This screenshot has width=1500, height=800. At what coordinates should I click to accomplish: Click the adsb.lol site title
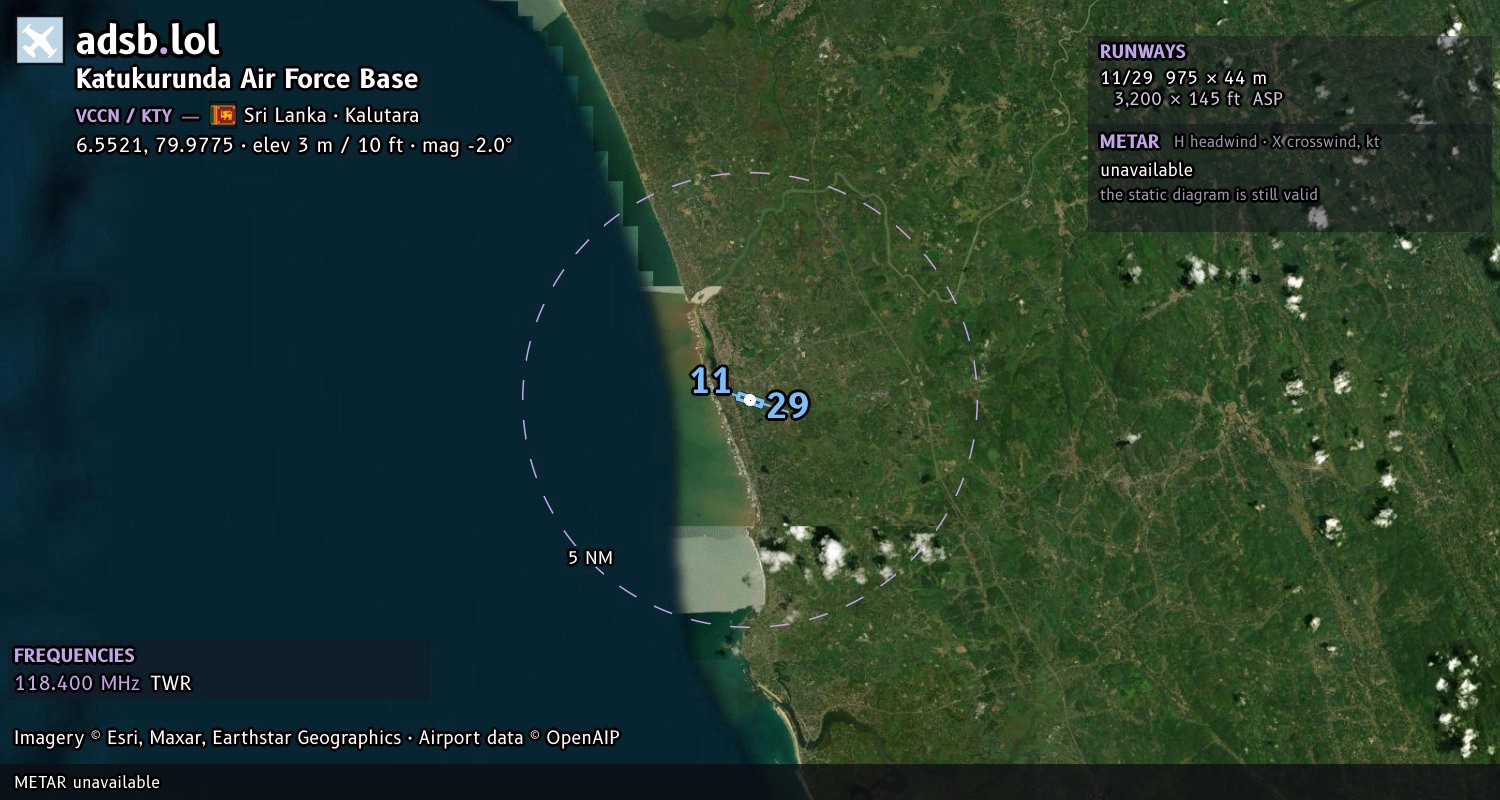pyautogui.click(x=148, y=41)
